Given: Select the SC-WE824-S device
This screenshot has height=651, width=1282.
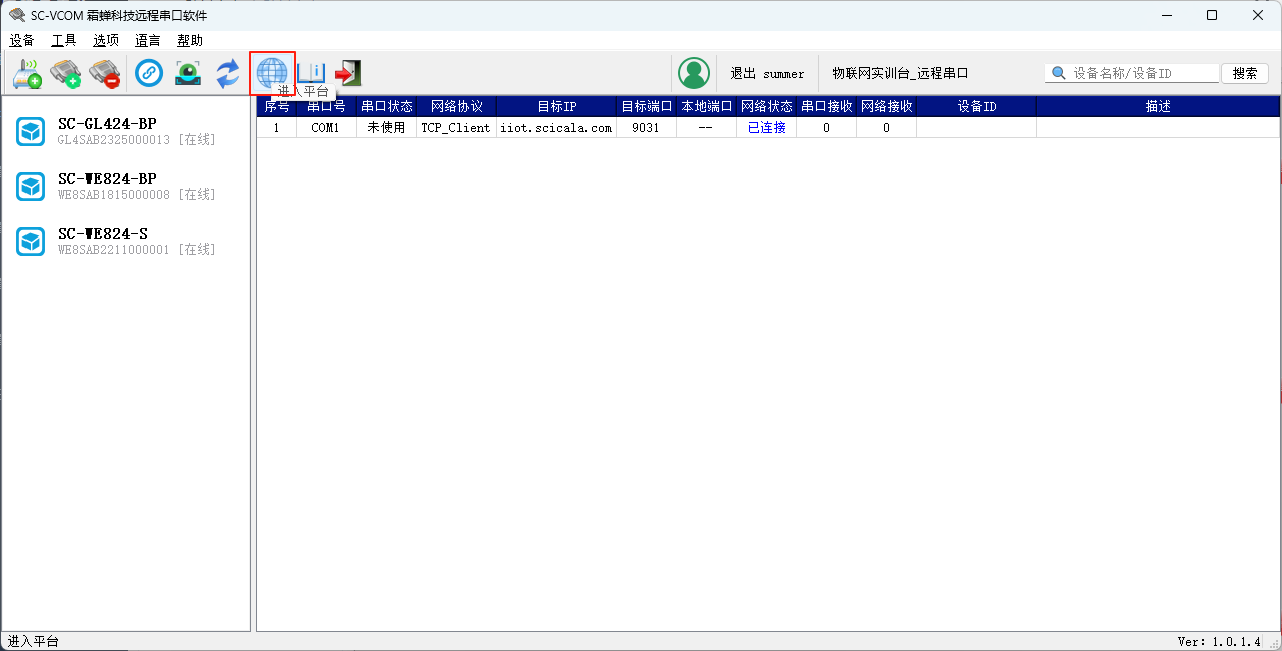Looking at the screenshot, I should click(102, 241).
